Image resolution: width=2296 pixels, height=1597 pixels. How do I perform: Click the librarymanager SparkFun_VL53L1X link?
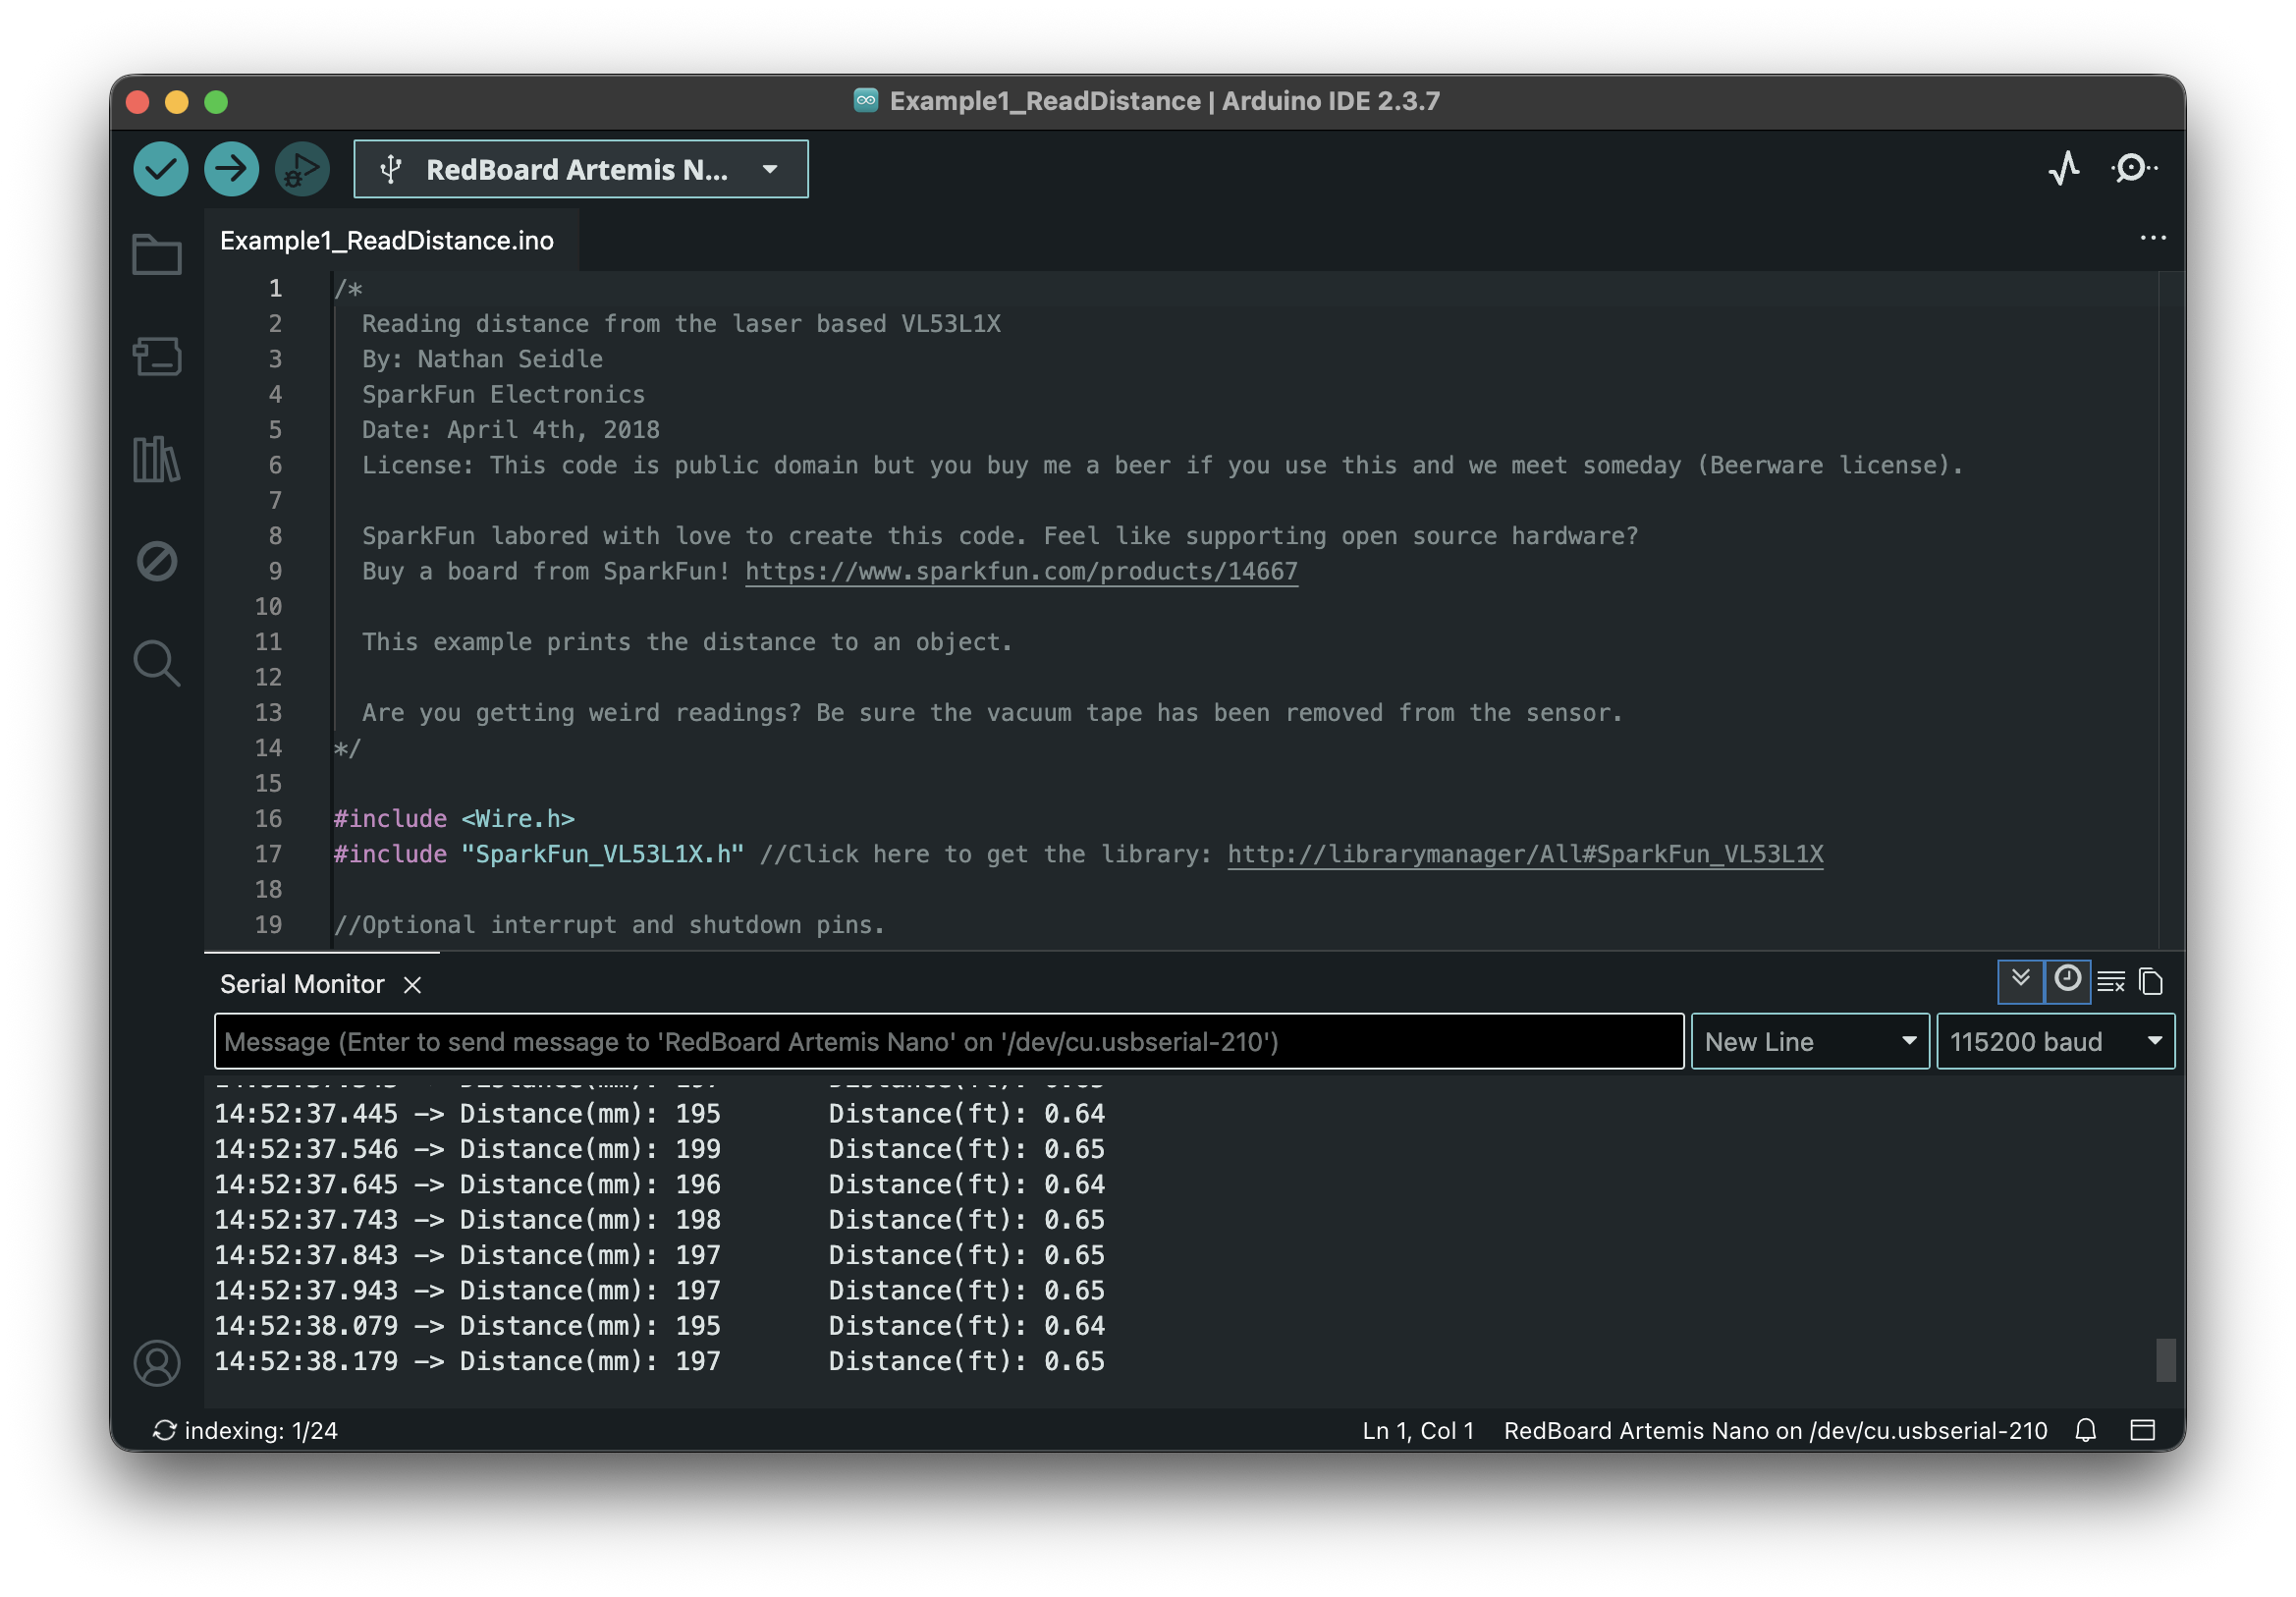tap(1525, 854)
